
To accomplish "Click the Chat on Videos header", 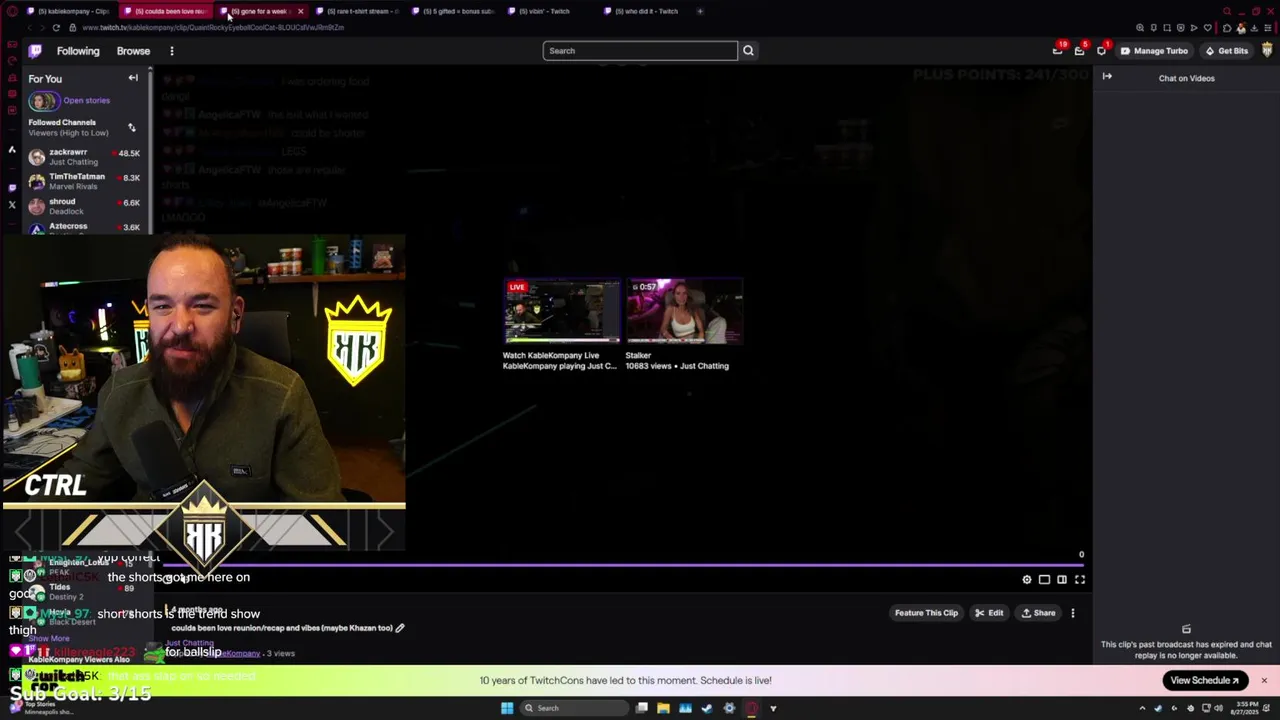I will point(1186,78).
